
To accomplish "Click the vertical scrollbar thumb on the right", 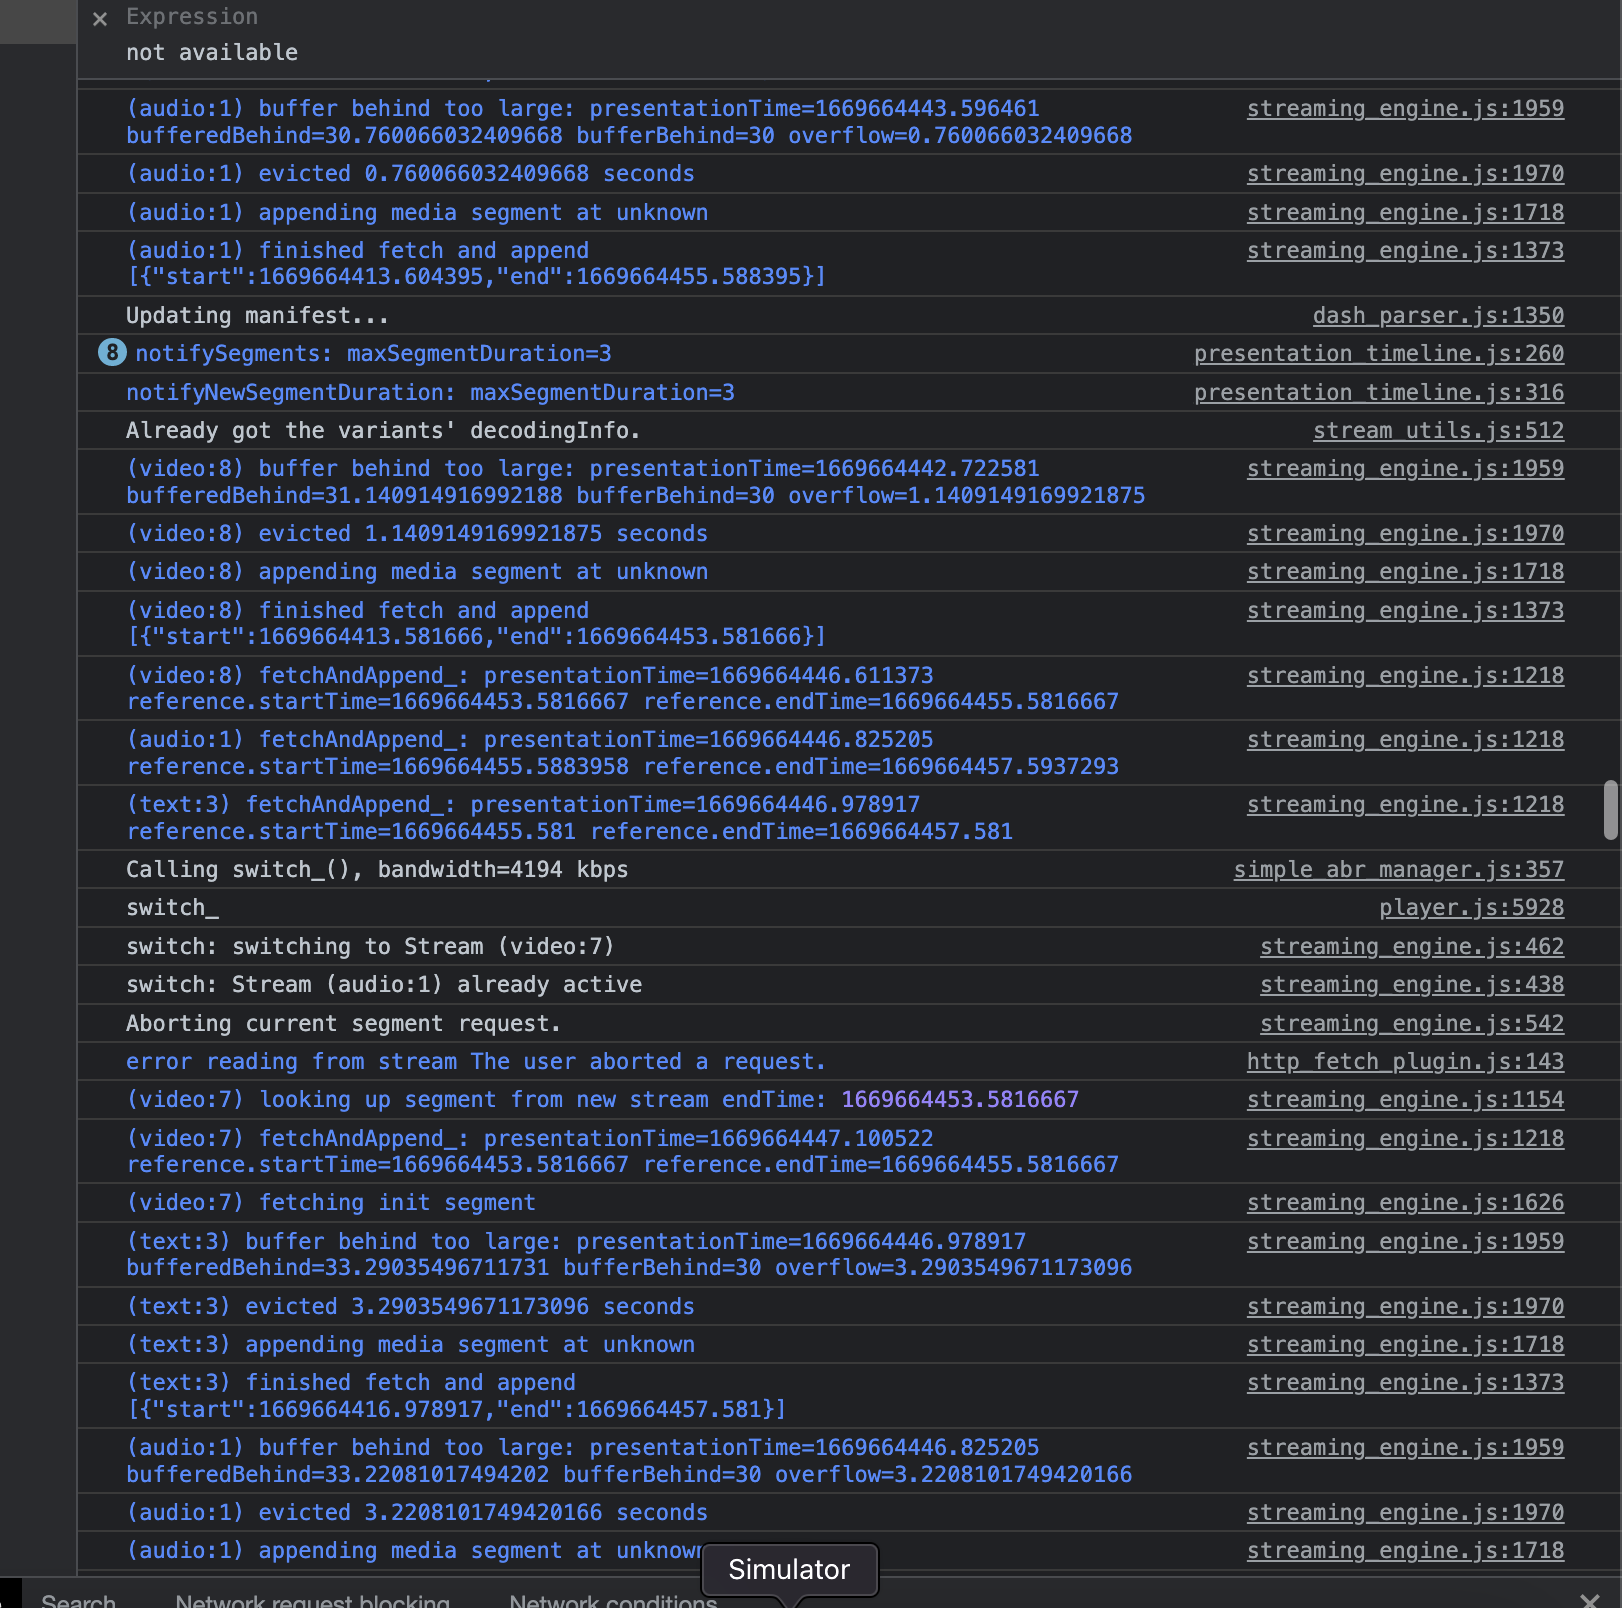I will (1610, 812).
